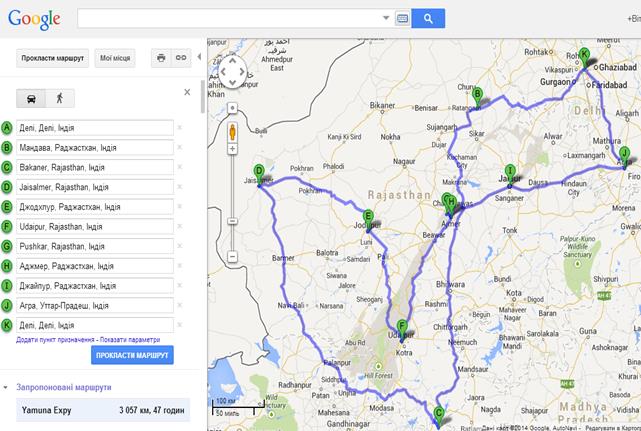Image resolution: width=641 pixels, height=431 pixels.
Task: Click destination G field Pushkar, Rajasthan
Action: click(x=95, y=246)
